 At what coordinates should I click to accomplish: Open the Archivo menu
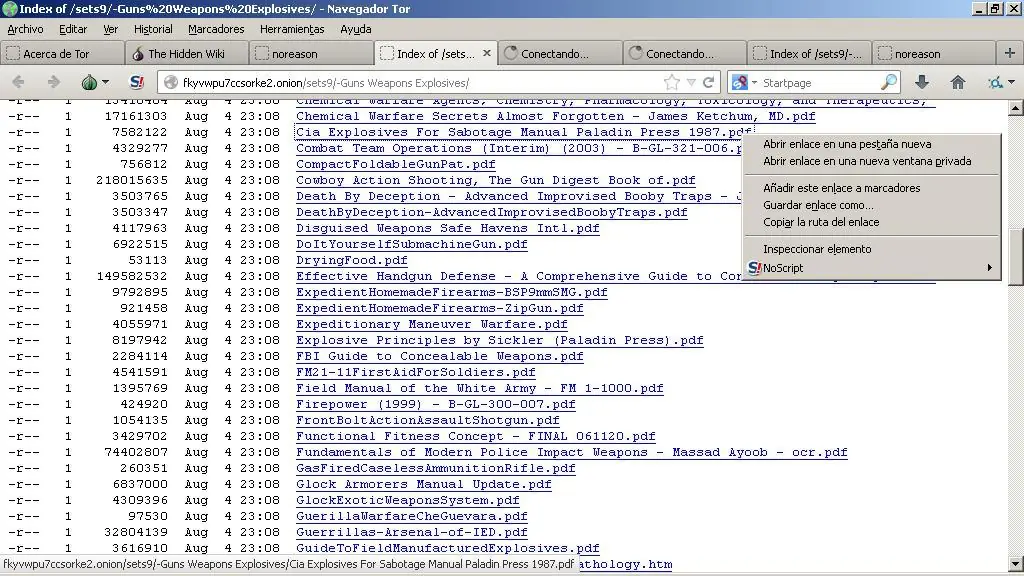pyautogui.click(x=25, y=29)
